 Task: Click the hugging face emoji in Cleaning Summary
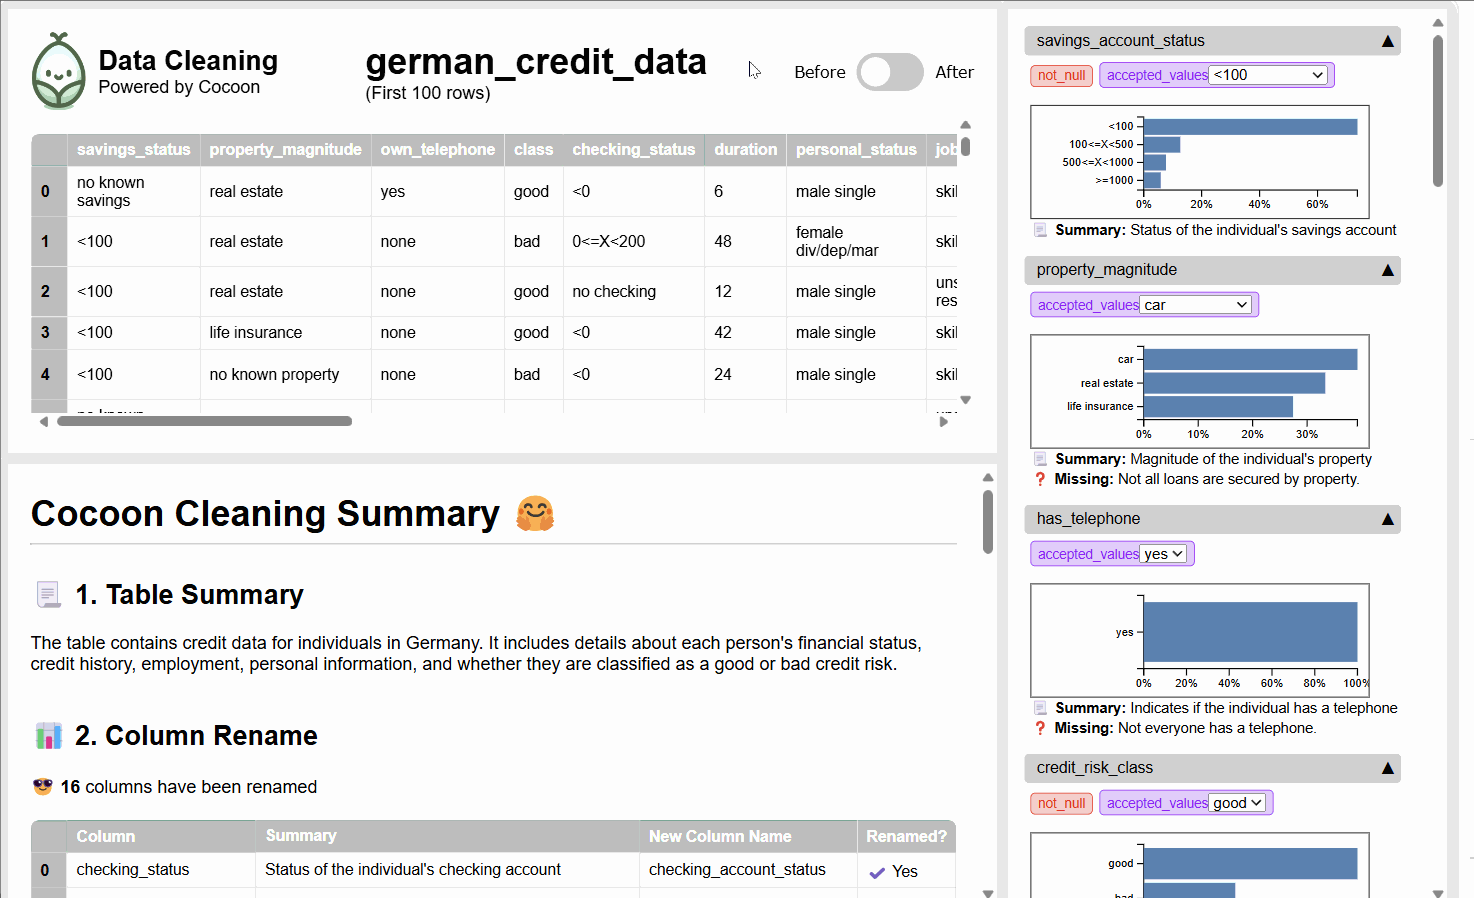(x=535, y=513)
